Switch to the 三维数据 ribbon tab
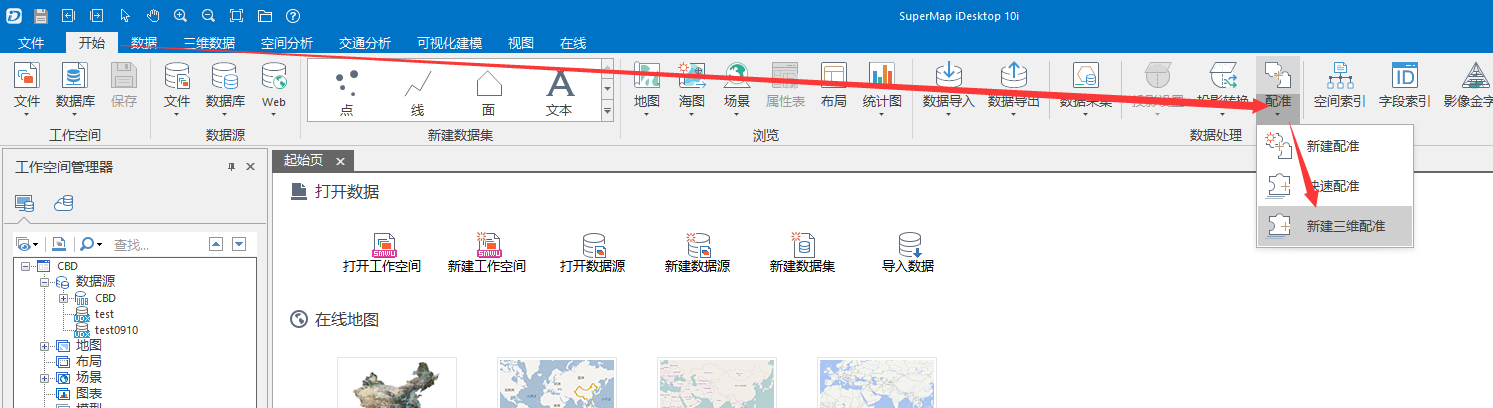 coord(210,43)
